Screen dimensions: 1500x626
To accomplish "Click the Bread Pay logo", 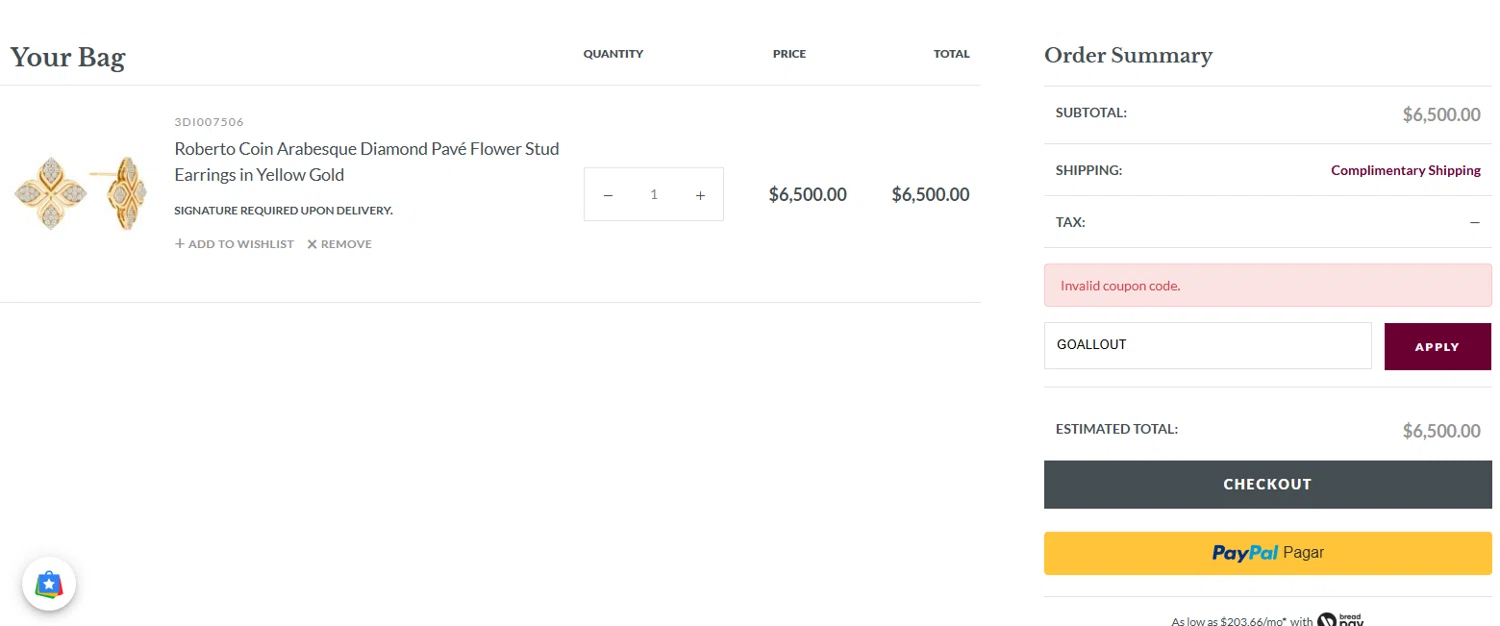I will 1341,619.
